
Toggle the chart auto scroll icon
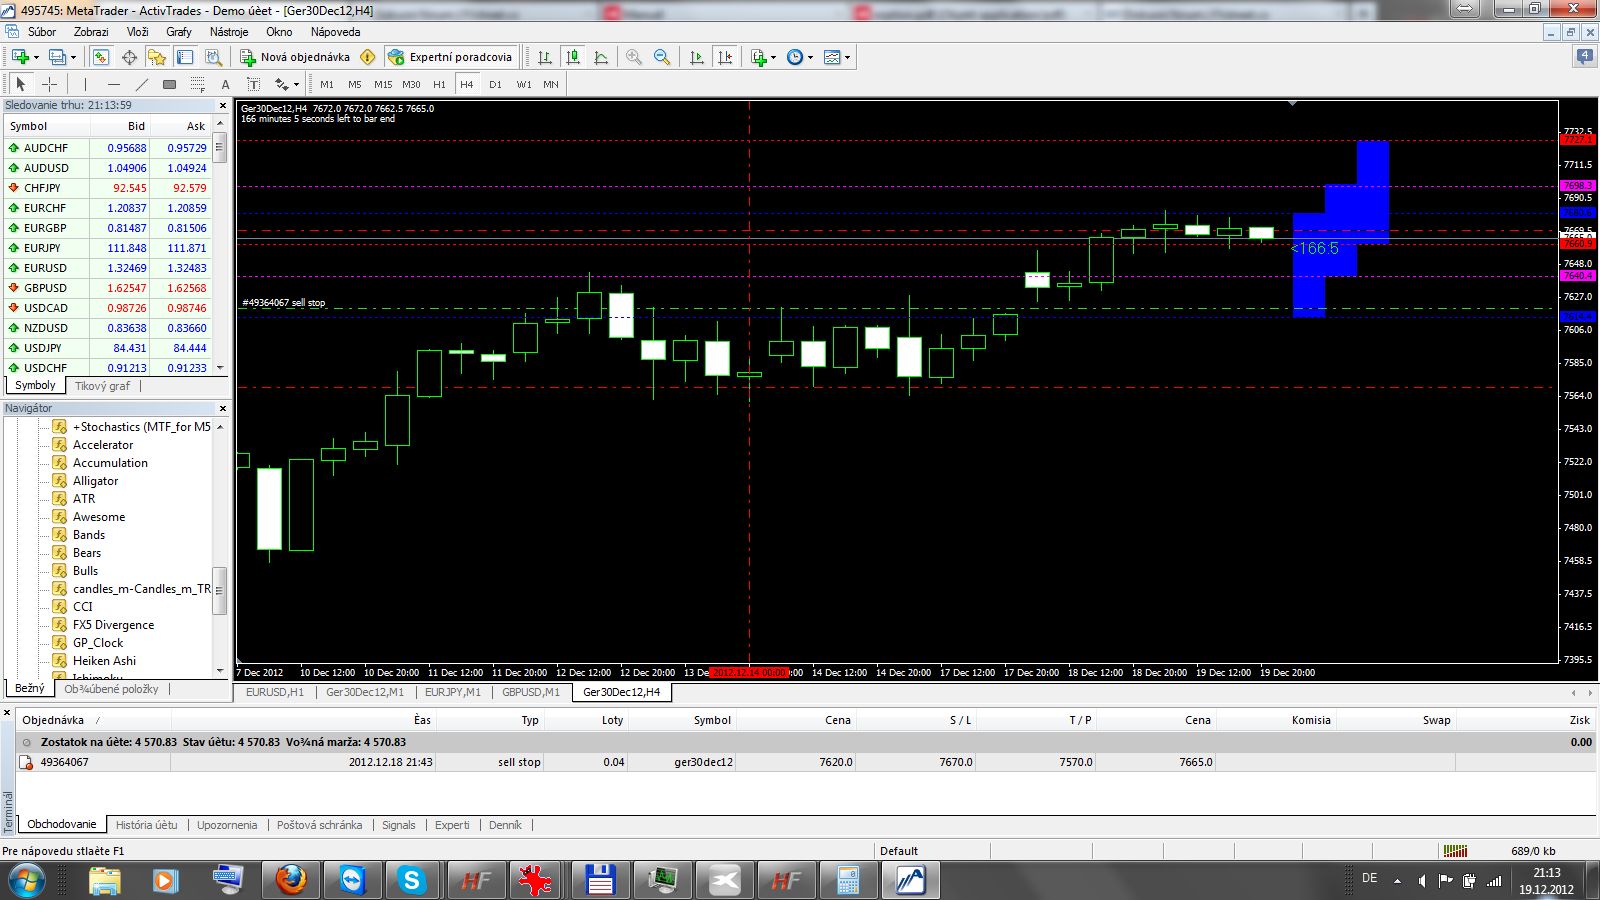pyautogui.click(x=697, y=57)
